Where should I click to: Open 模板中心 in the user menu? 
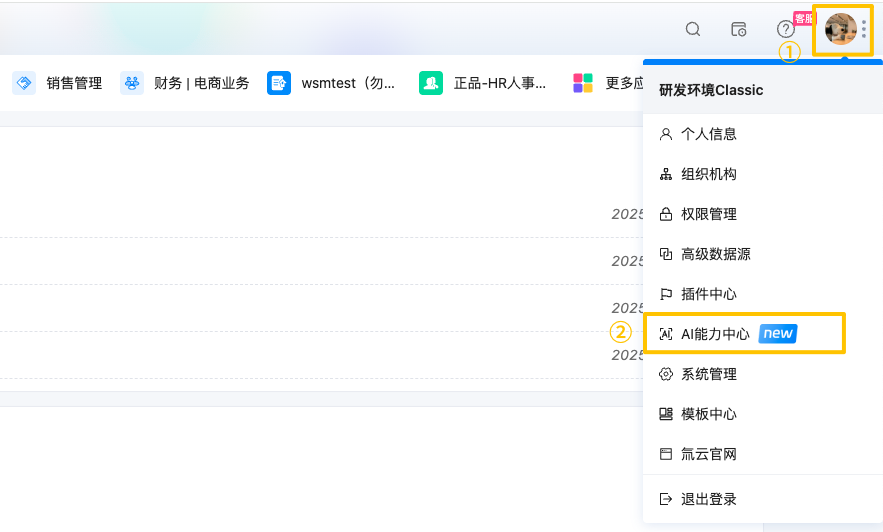click(708, 414)
